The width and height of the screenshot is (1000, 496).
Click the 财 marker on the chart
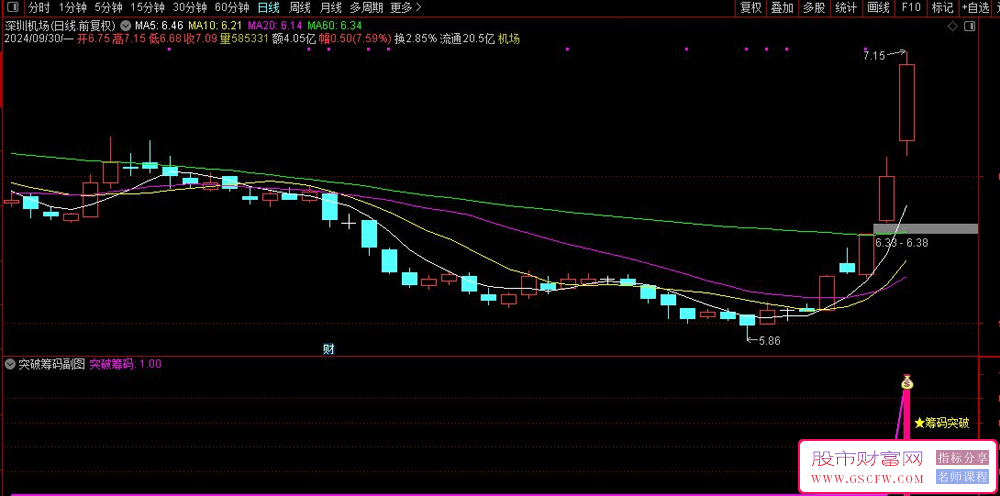tap(328, 349)
